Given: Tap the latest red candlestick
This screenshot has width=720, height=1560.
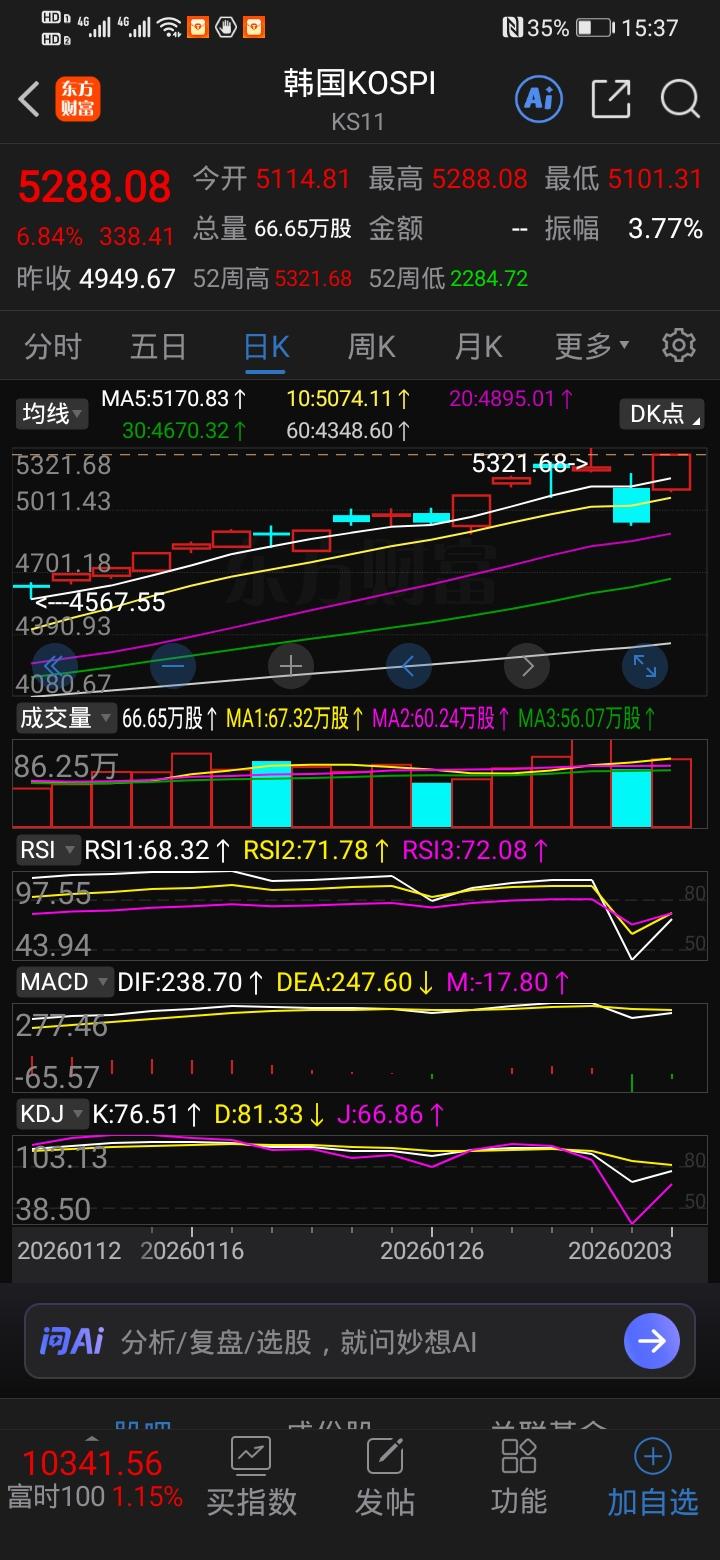Looking at the screenshot, I should click(x=671, y=472).
